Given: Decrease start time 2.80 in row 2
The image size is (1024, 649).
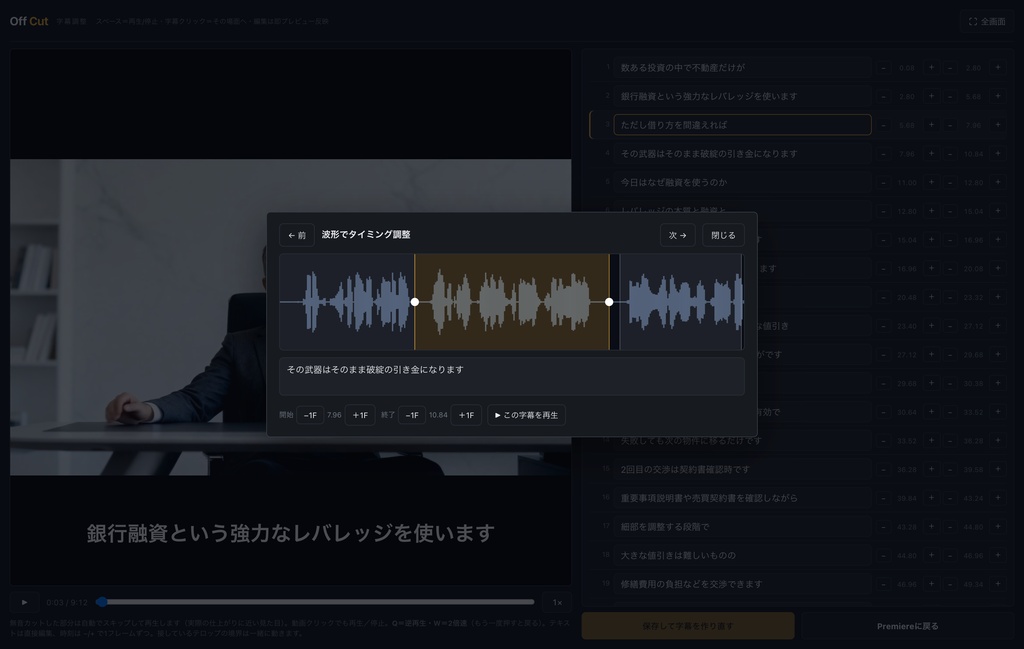Looking at the screenshot, I should 884,96.
